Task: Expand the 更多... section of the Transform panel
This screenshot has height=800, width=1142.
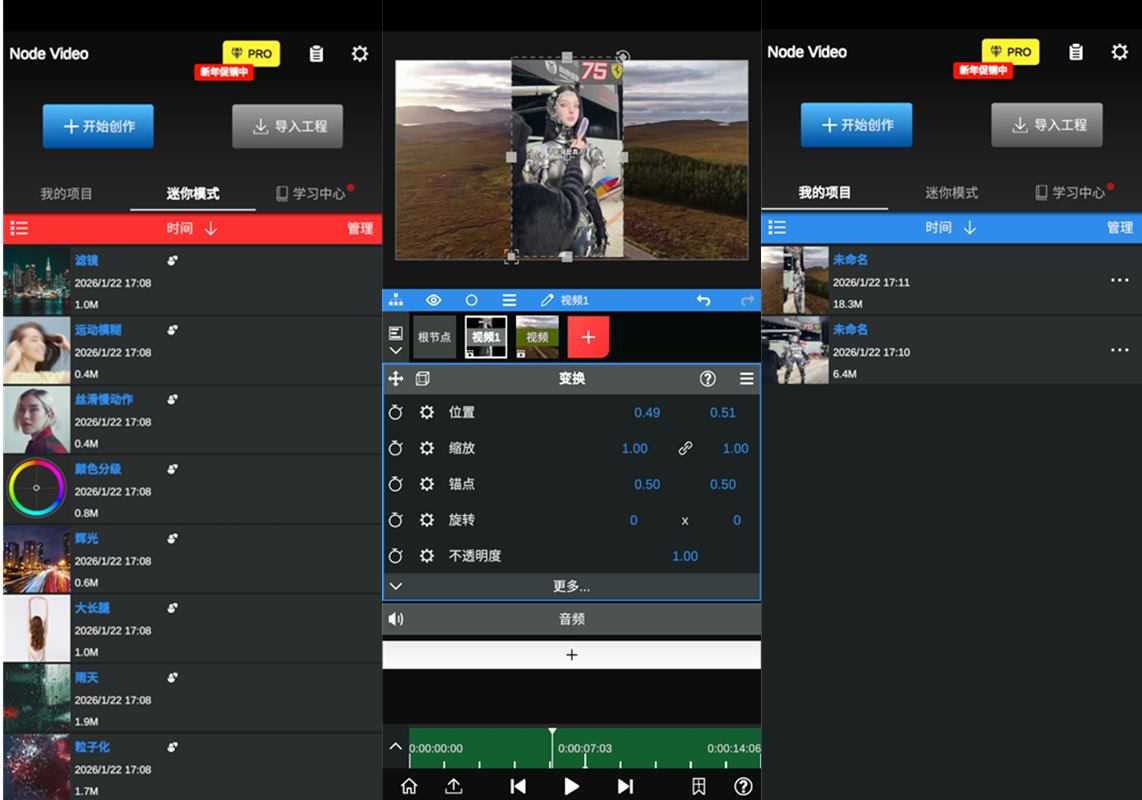Action: (571, 585)
